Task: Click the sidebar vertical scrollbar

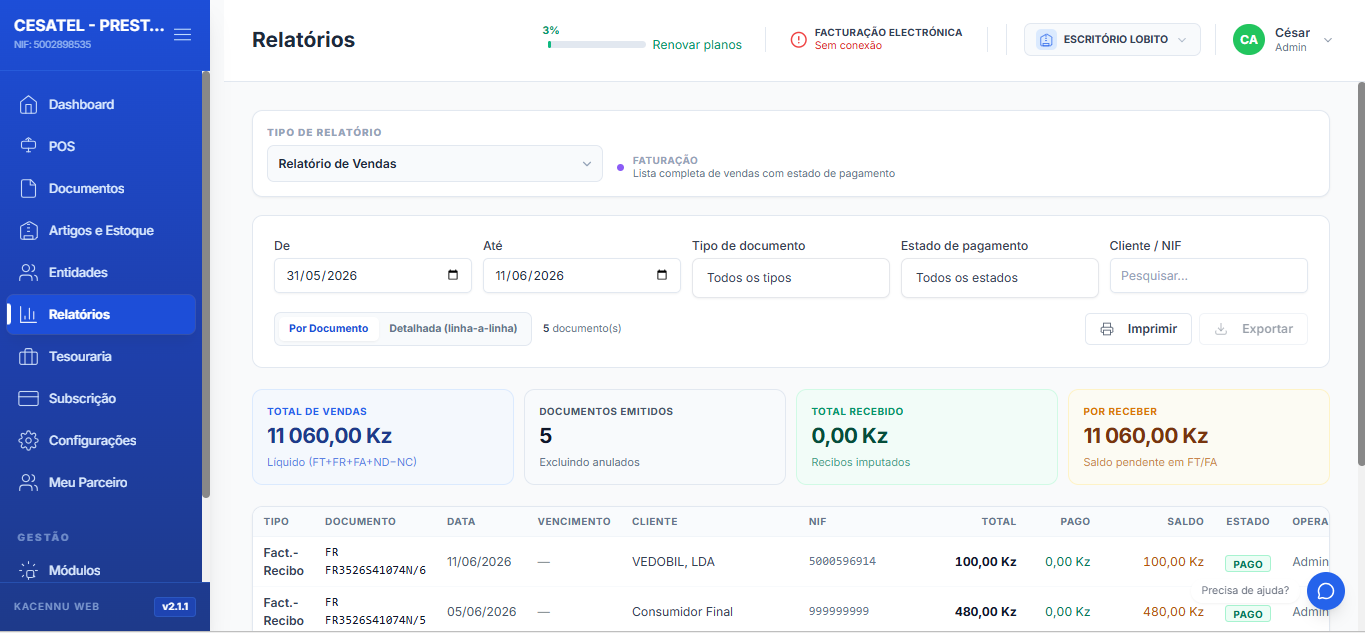Action: 206,285
